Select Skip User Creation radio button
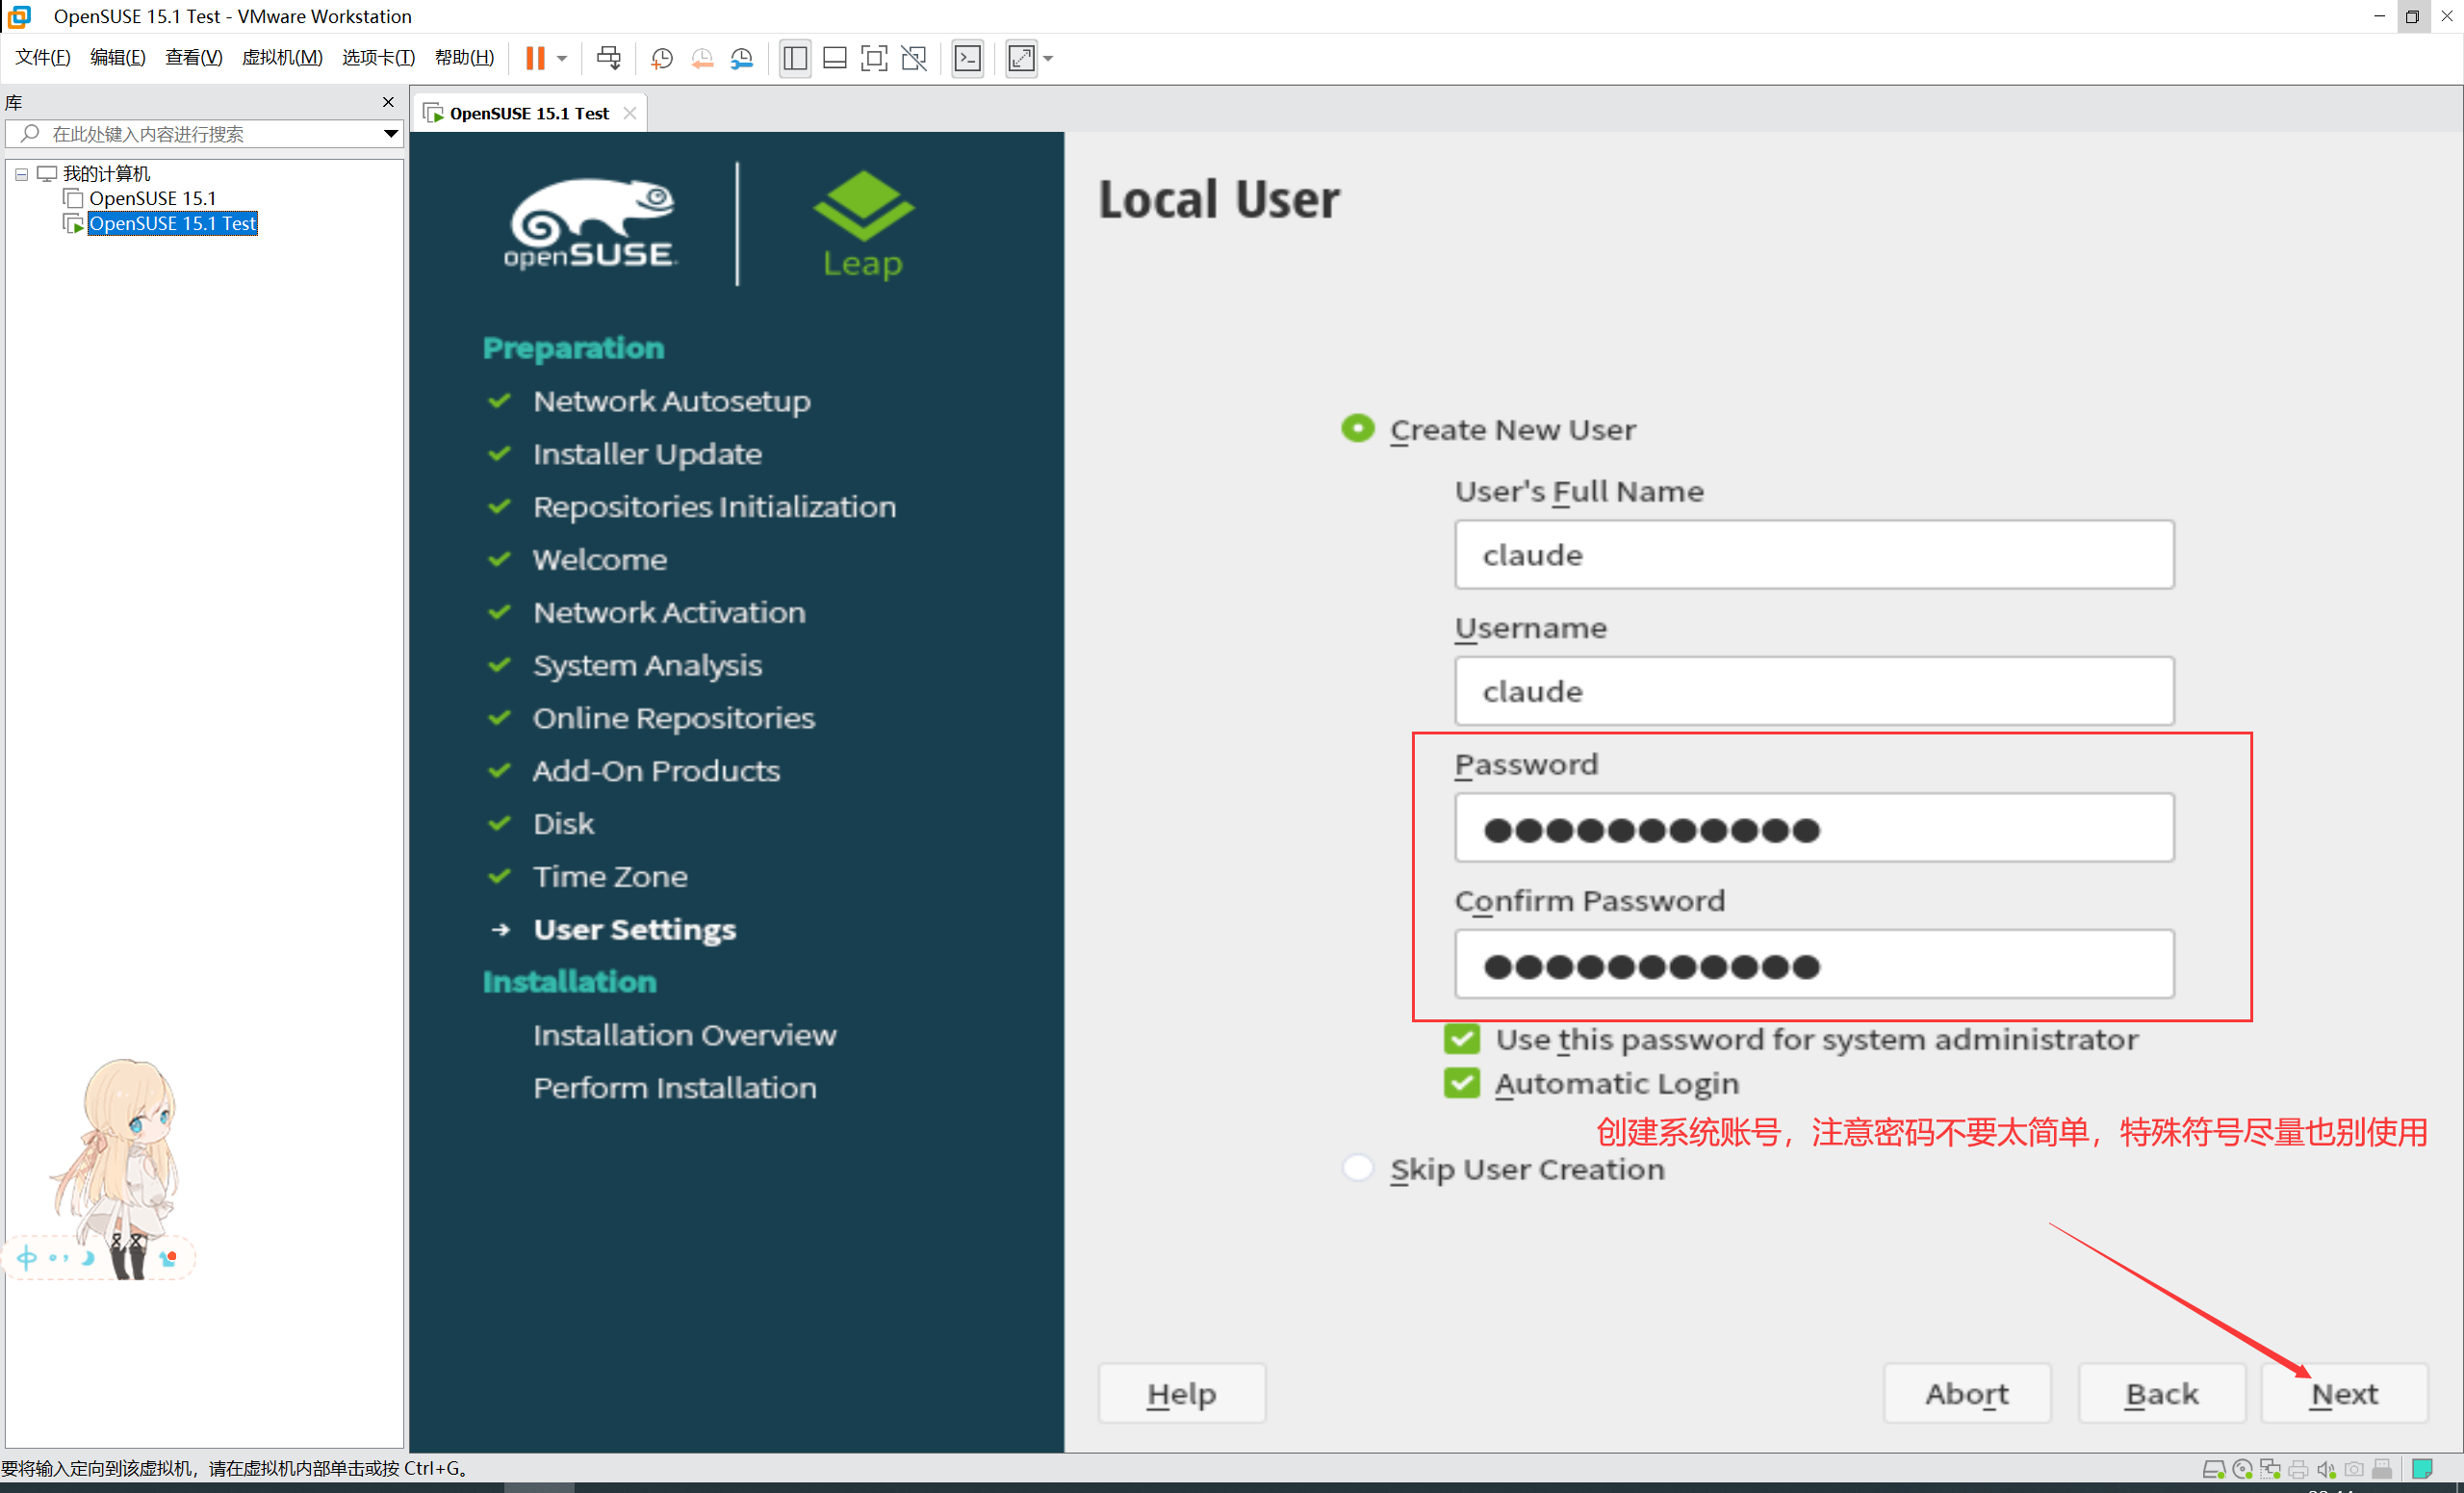 (x=1357, y=1168)
